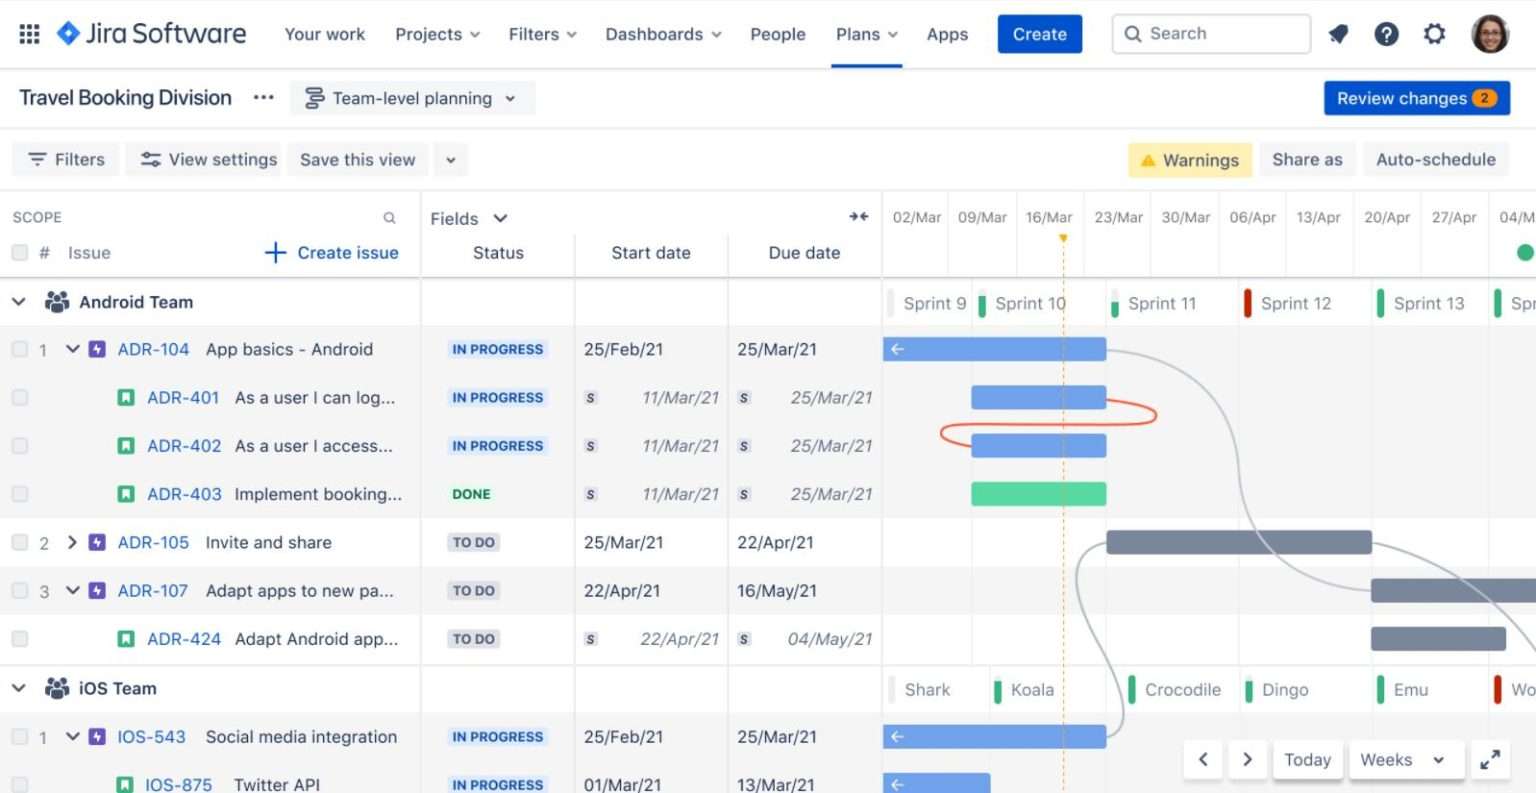
Task: Click the Review changes button
Action: [x=1416, y=98]
